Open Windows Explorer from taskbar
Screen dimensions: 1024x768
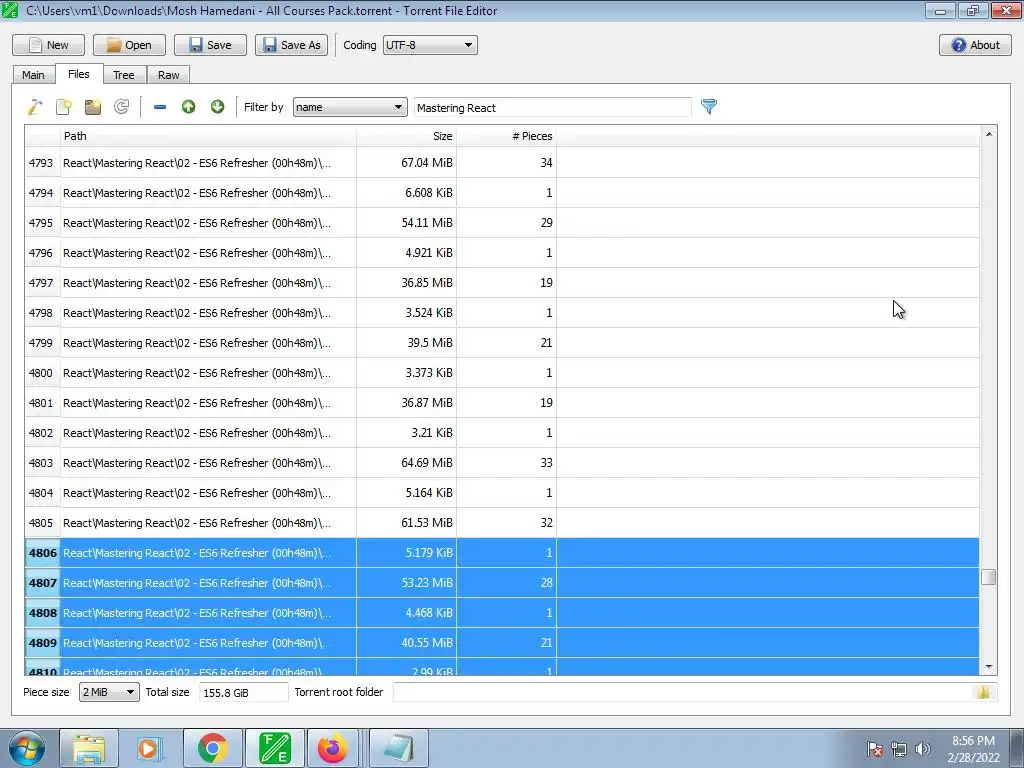(x=89, y=748)
